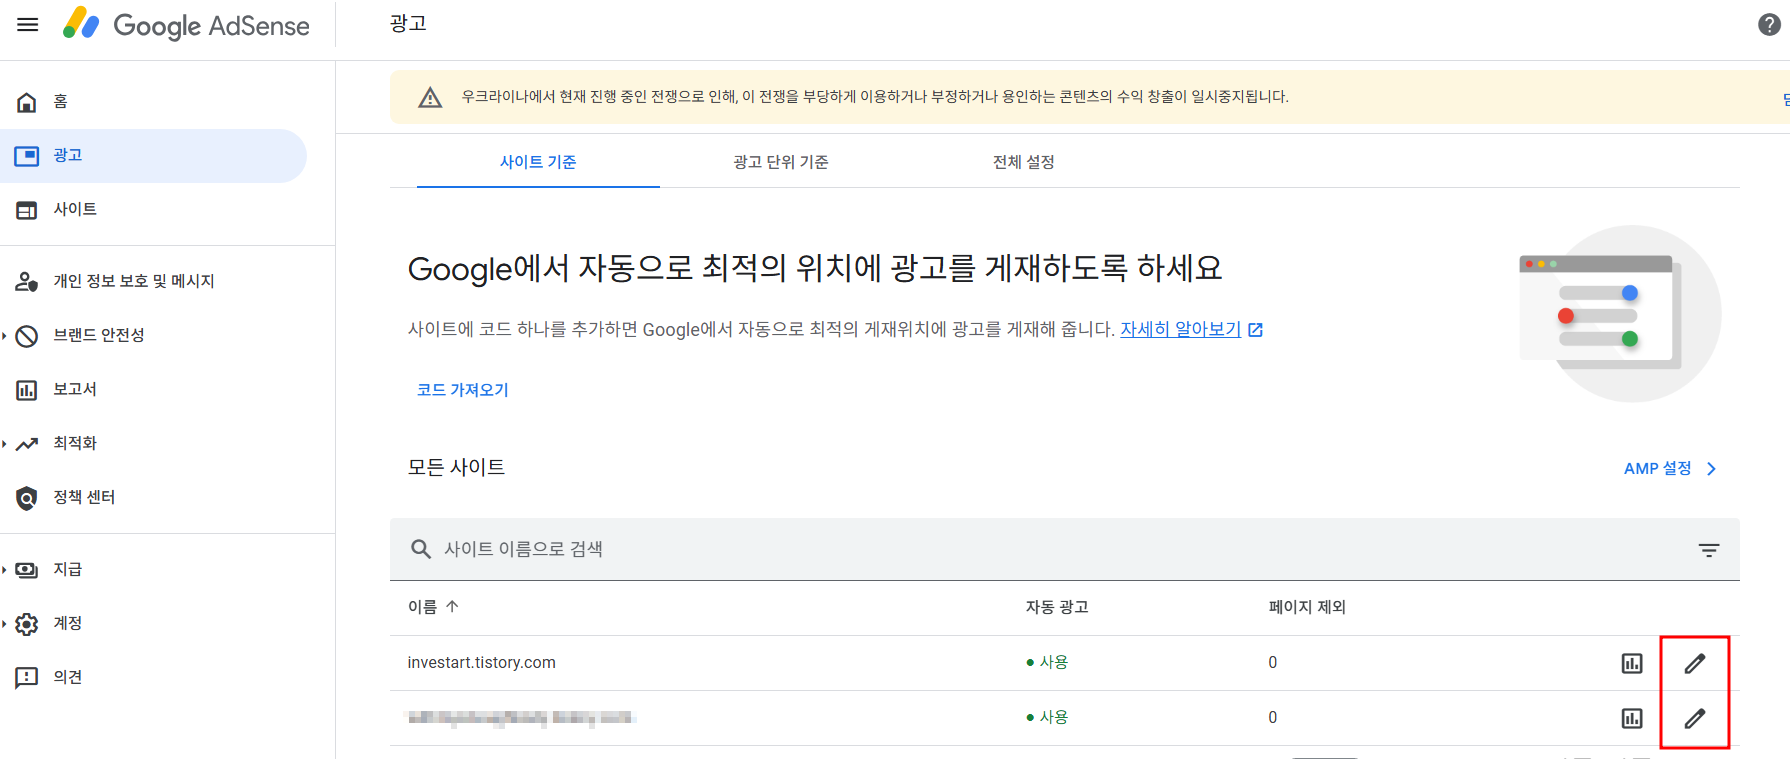Click the 정책 센터 shield icon

27,498
